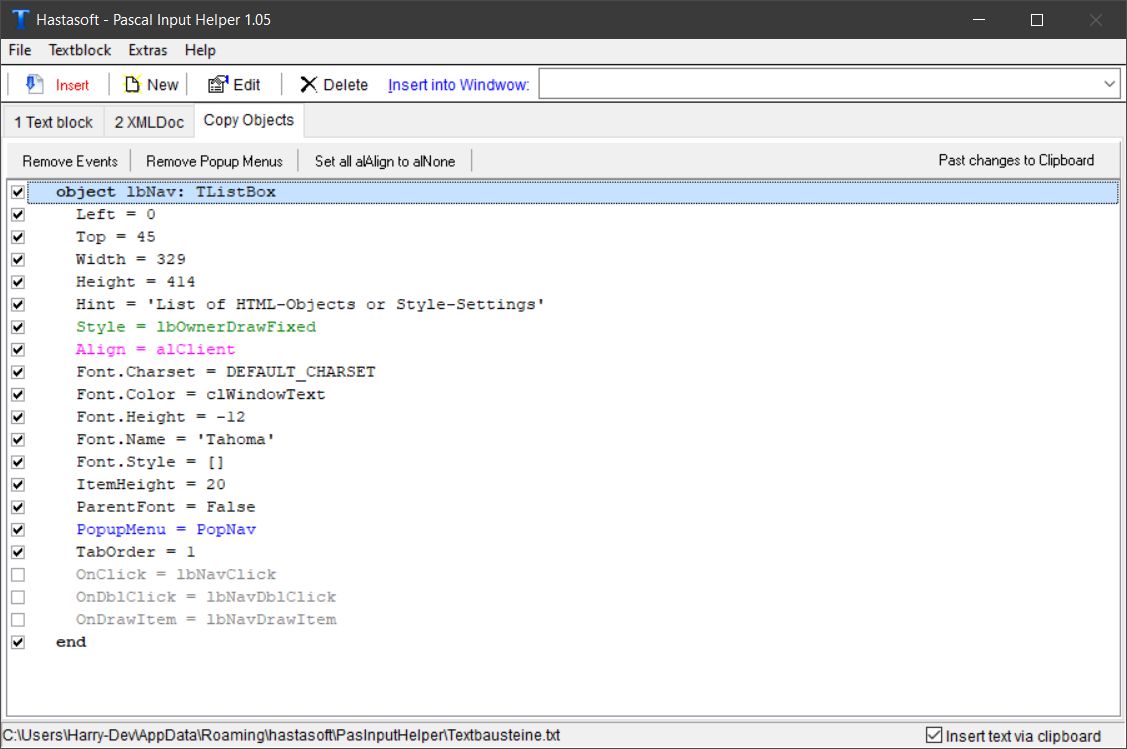Click the New document icon
The width and height of the screenshot is (1127, 749).
(132, 84)
